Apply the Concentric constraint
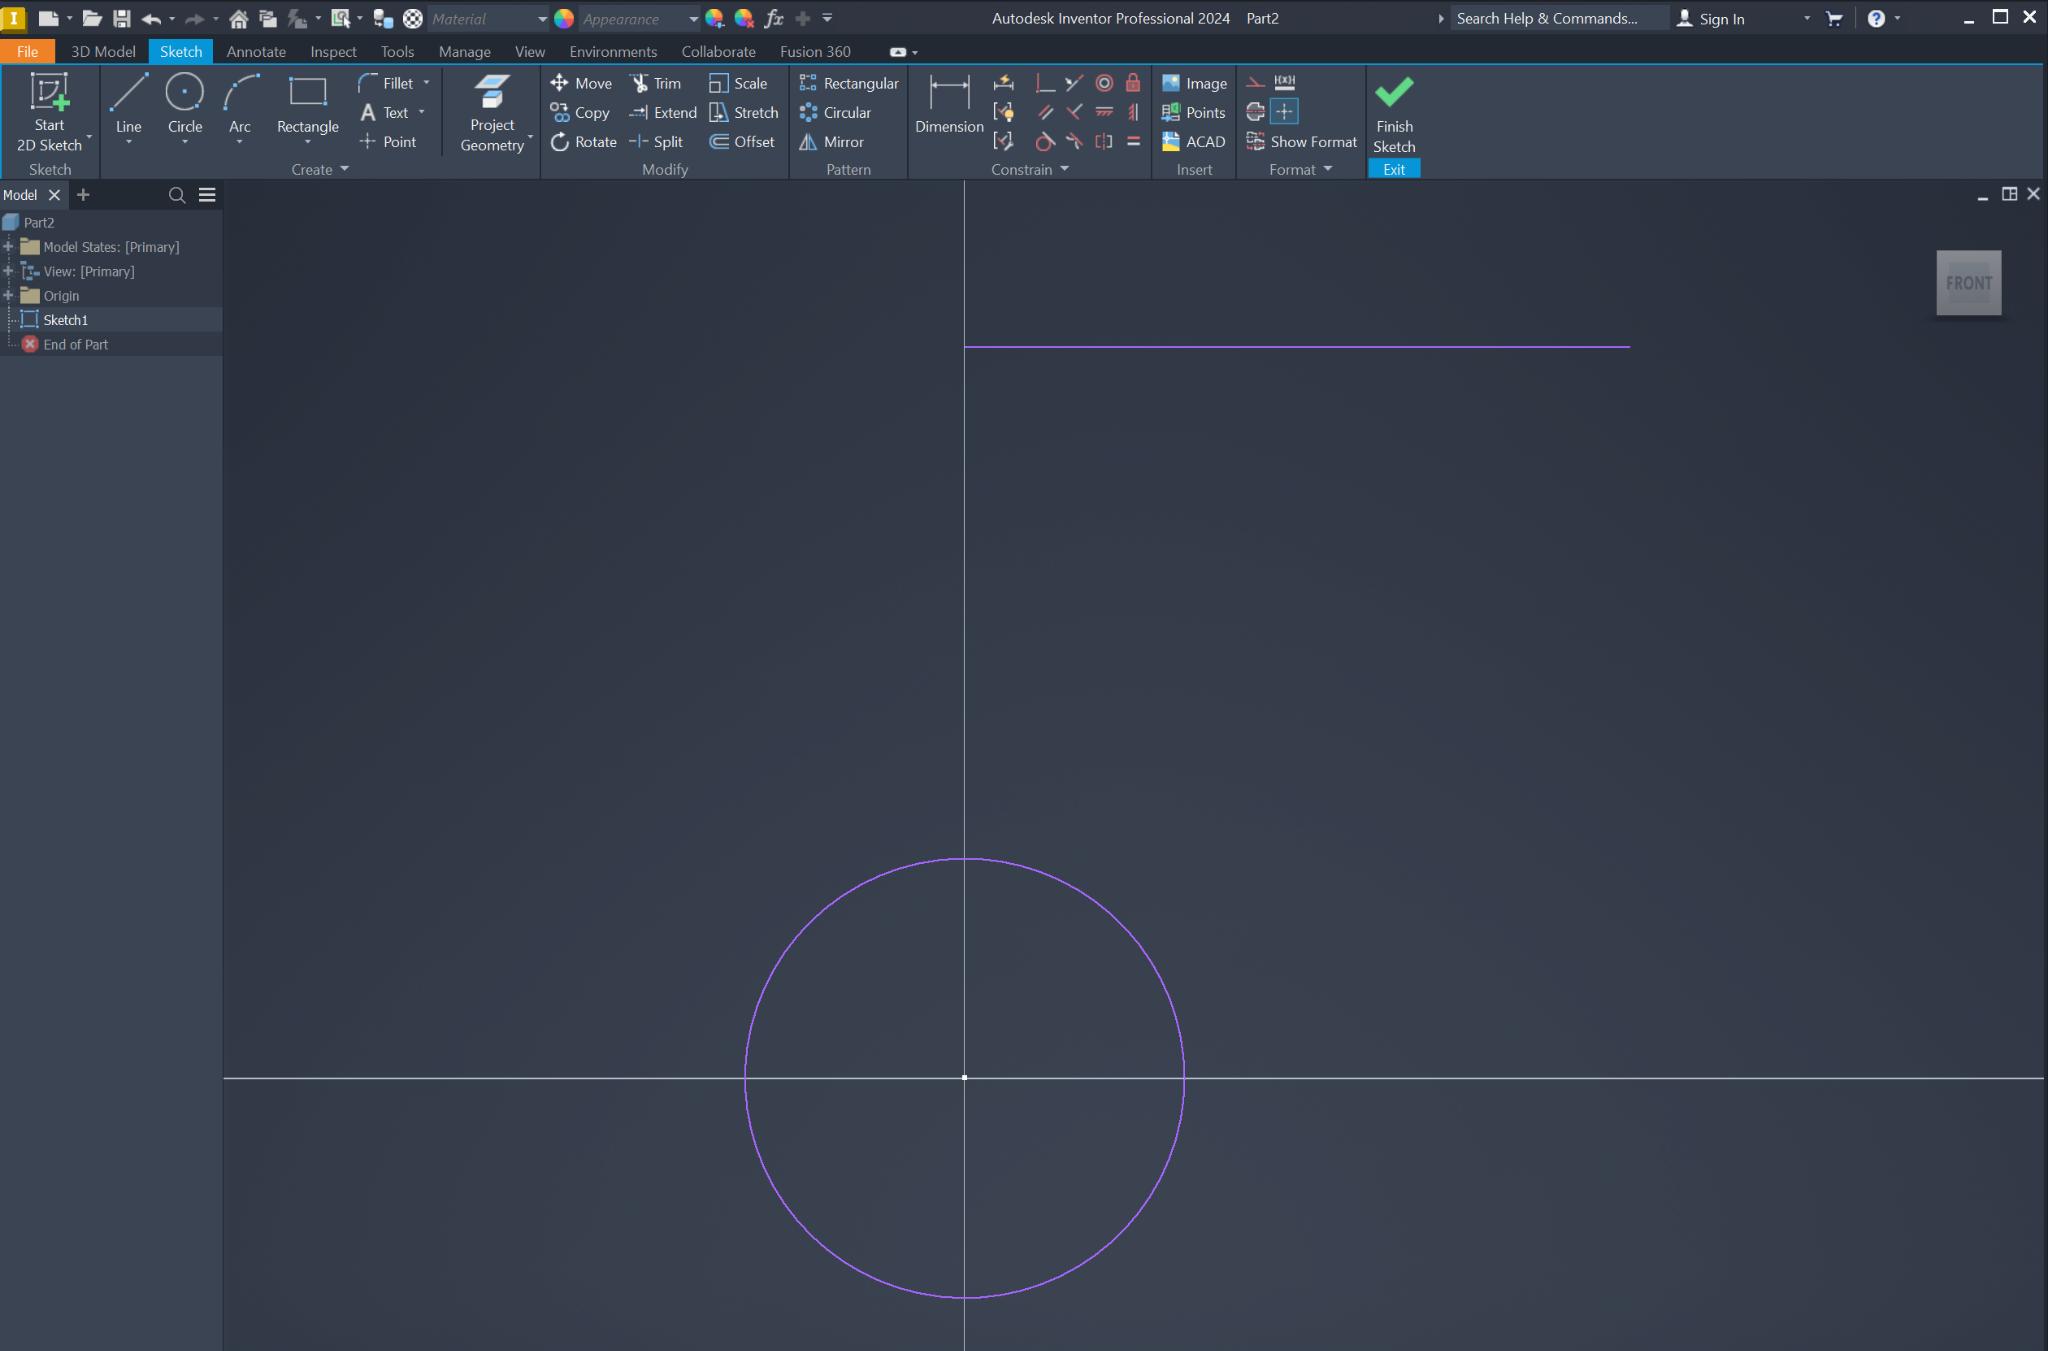This screenshot has width=2048, height=1351. [x=1103, y=83]
